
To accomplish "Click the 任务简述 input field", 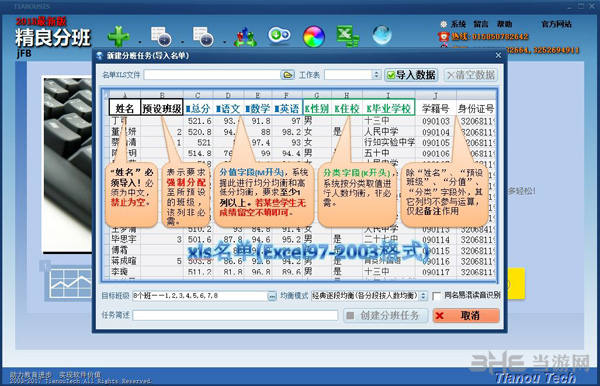I will point(235,315).
